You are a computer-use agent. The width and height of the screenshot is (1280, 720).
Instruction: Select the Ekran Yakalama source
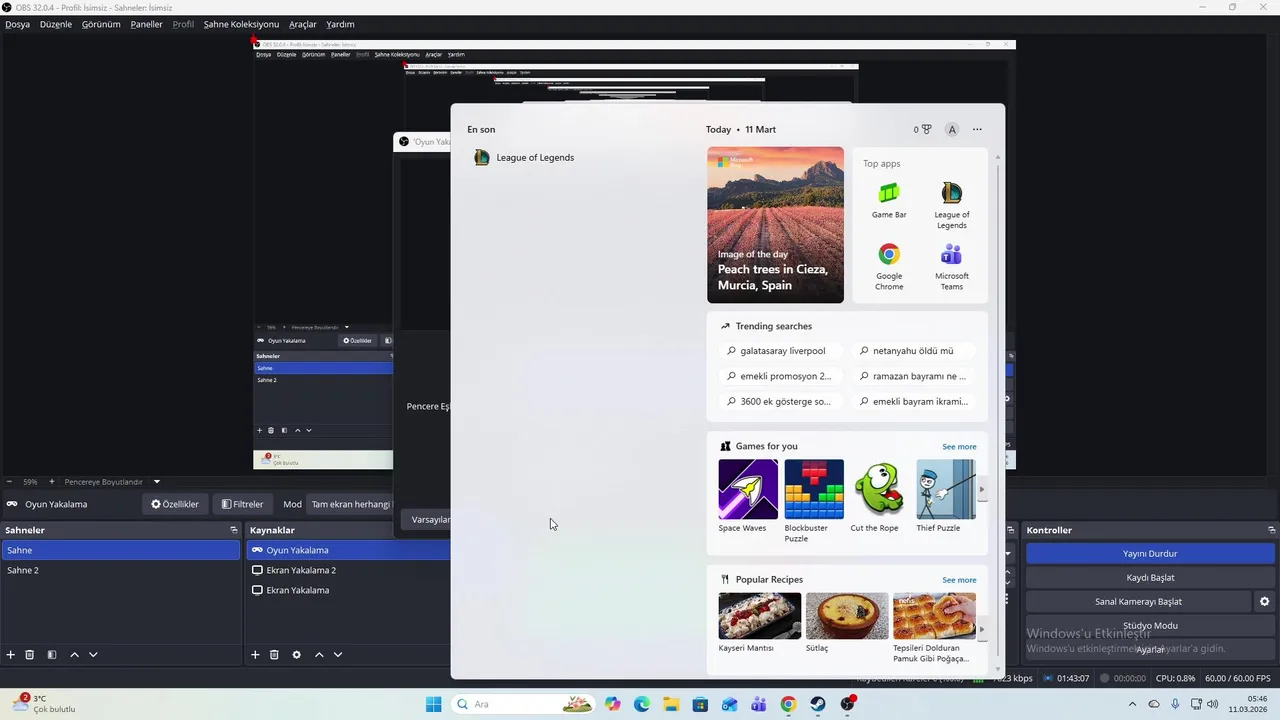coord(347,590)
